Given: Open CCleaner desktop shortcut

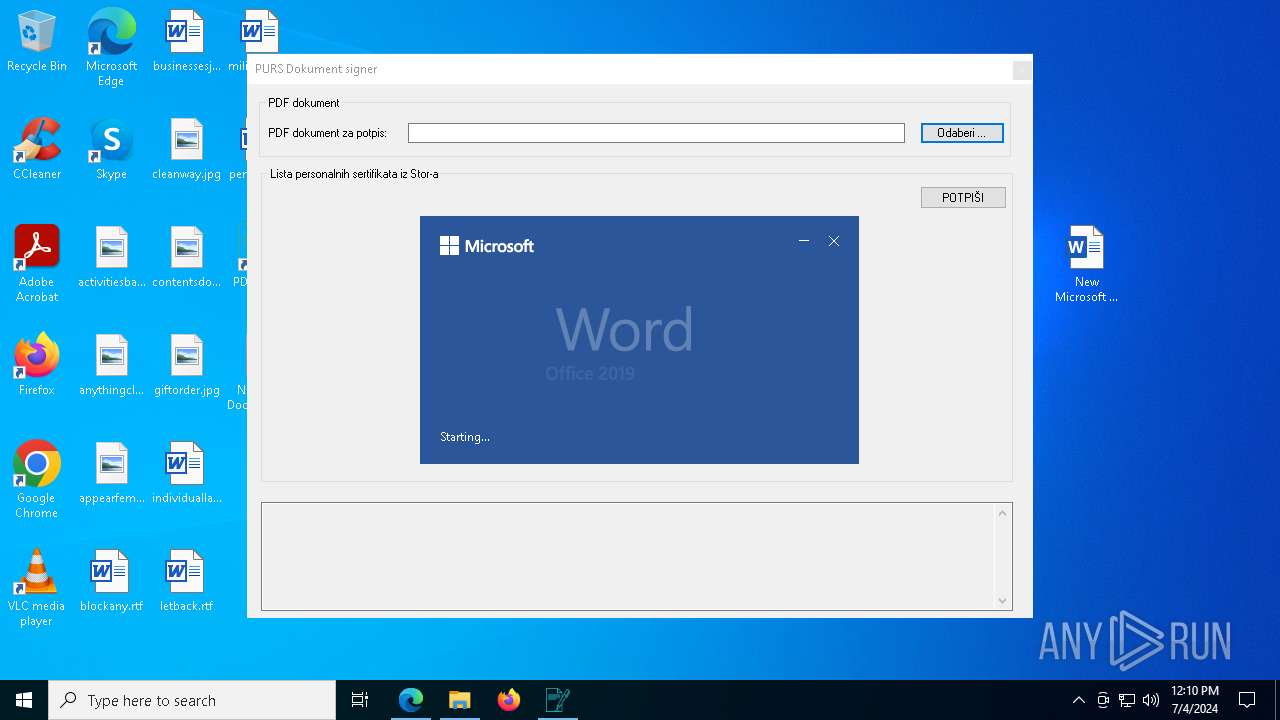Looking at the screenshot, I should tap(36, 150).
